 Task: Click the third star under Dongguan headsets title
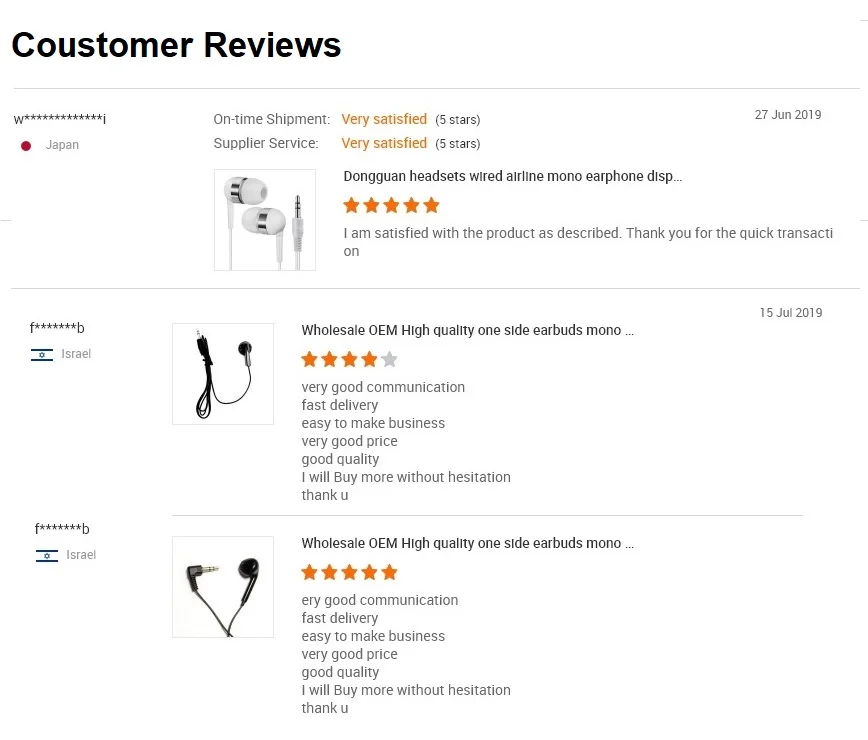(x=391, y=205)
